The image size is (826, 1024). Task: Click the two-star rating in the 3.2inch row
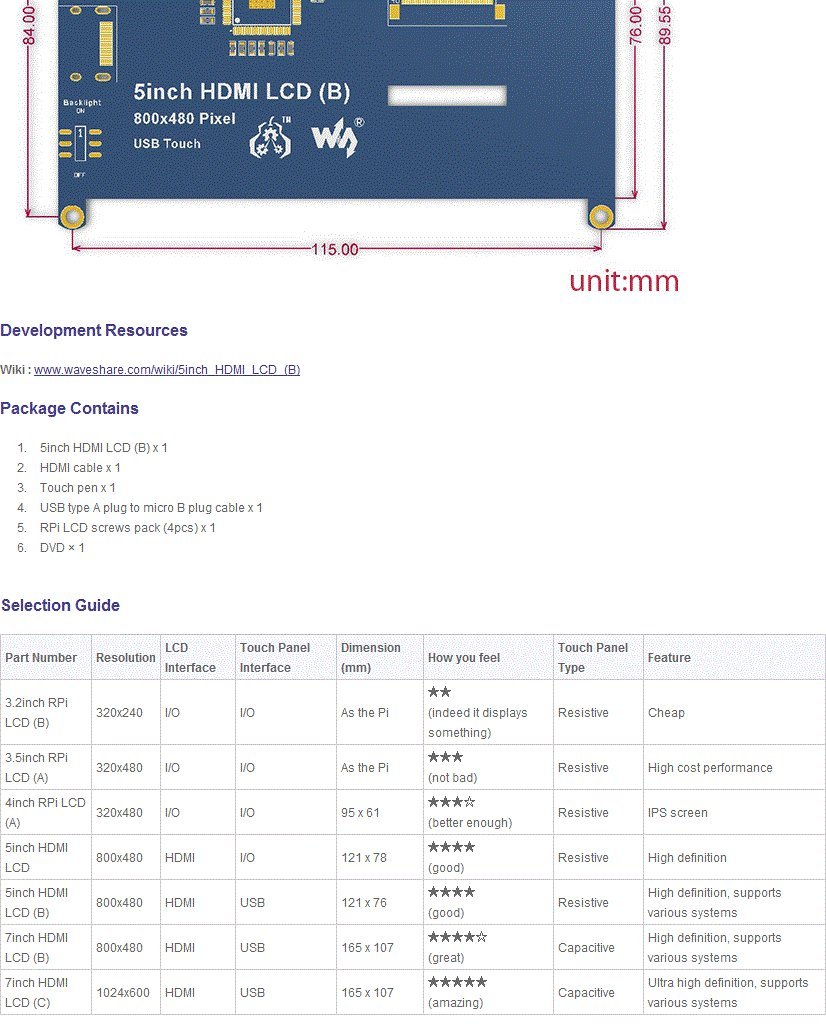point(439,692)
